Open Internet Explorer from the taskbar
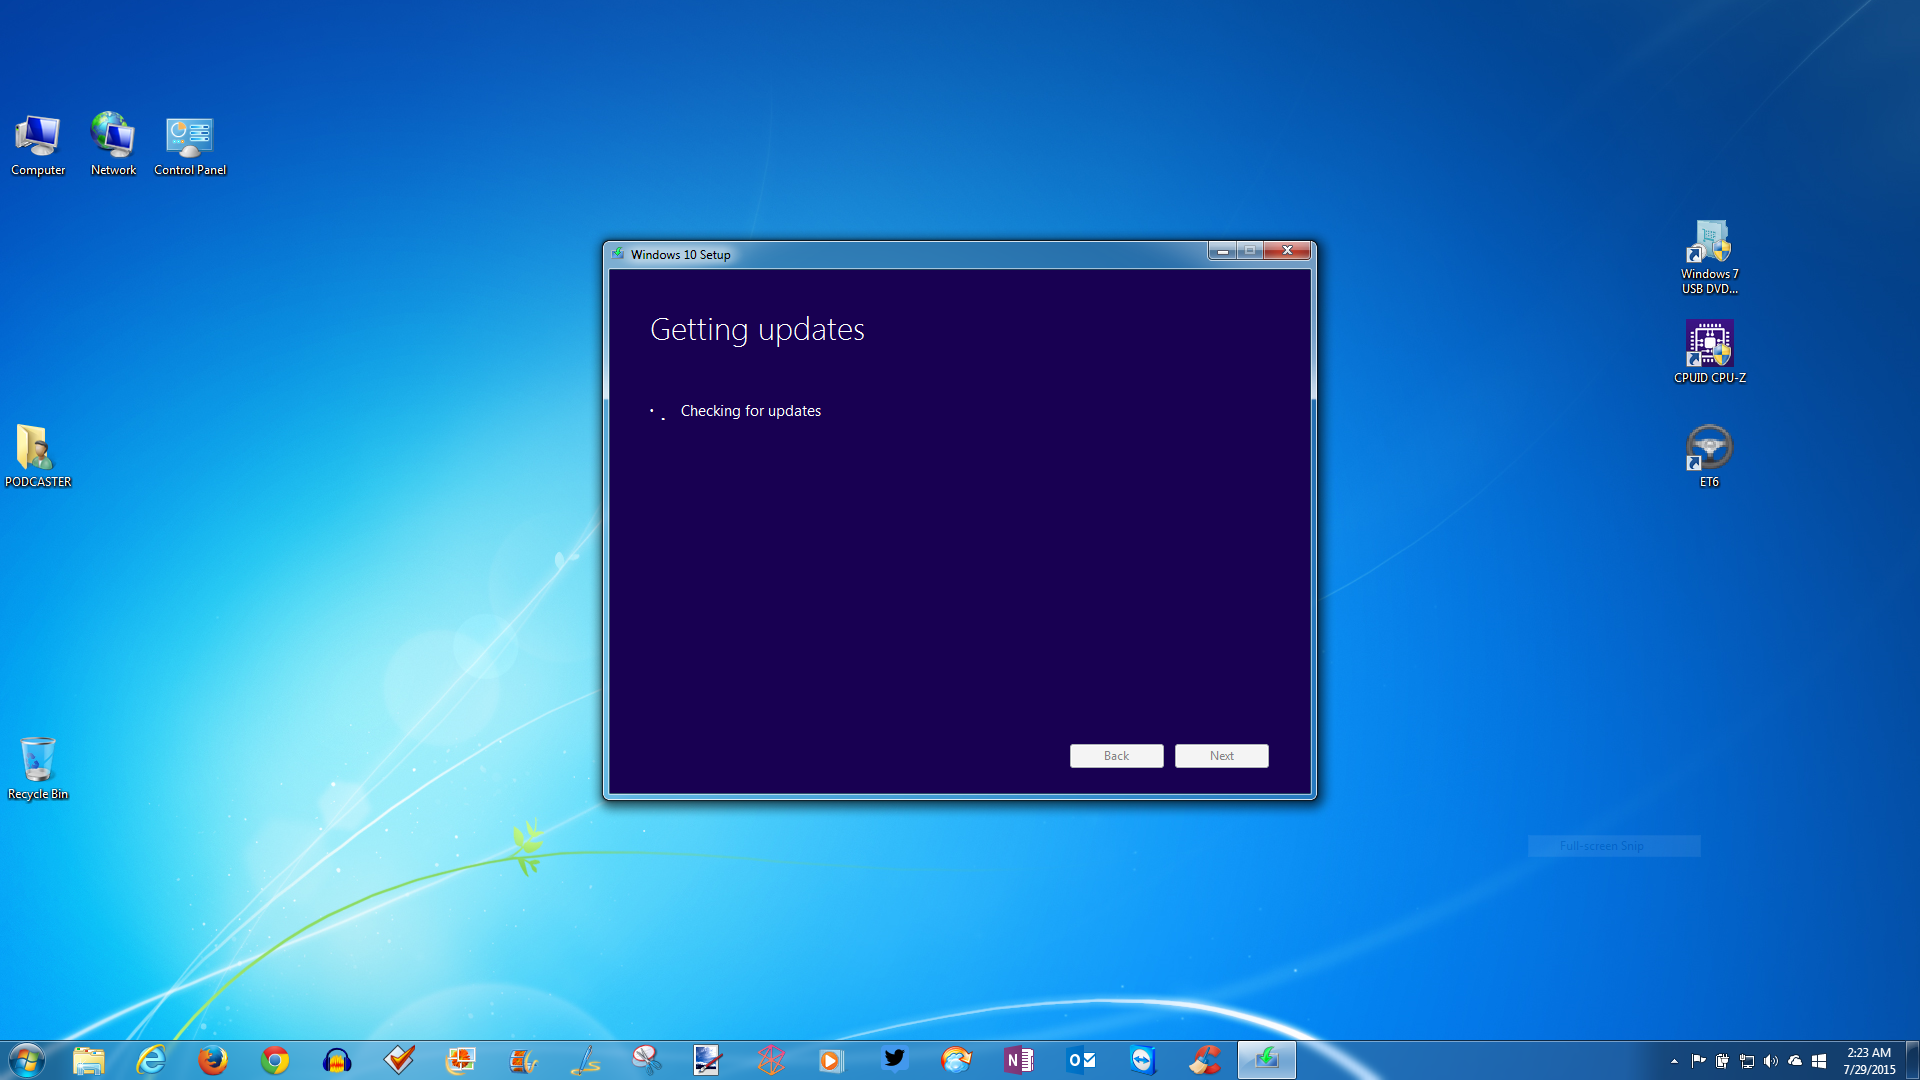This screenshot has height=1080, width=1920. tap(152, 1059)
